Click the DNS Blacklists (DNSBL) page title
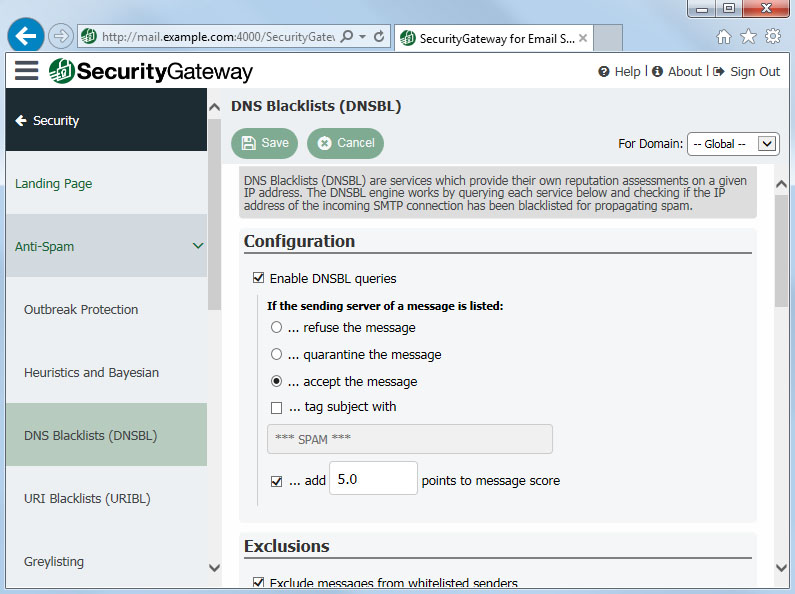Viewport: 795px width, 594px height. click(316, 106)
